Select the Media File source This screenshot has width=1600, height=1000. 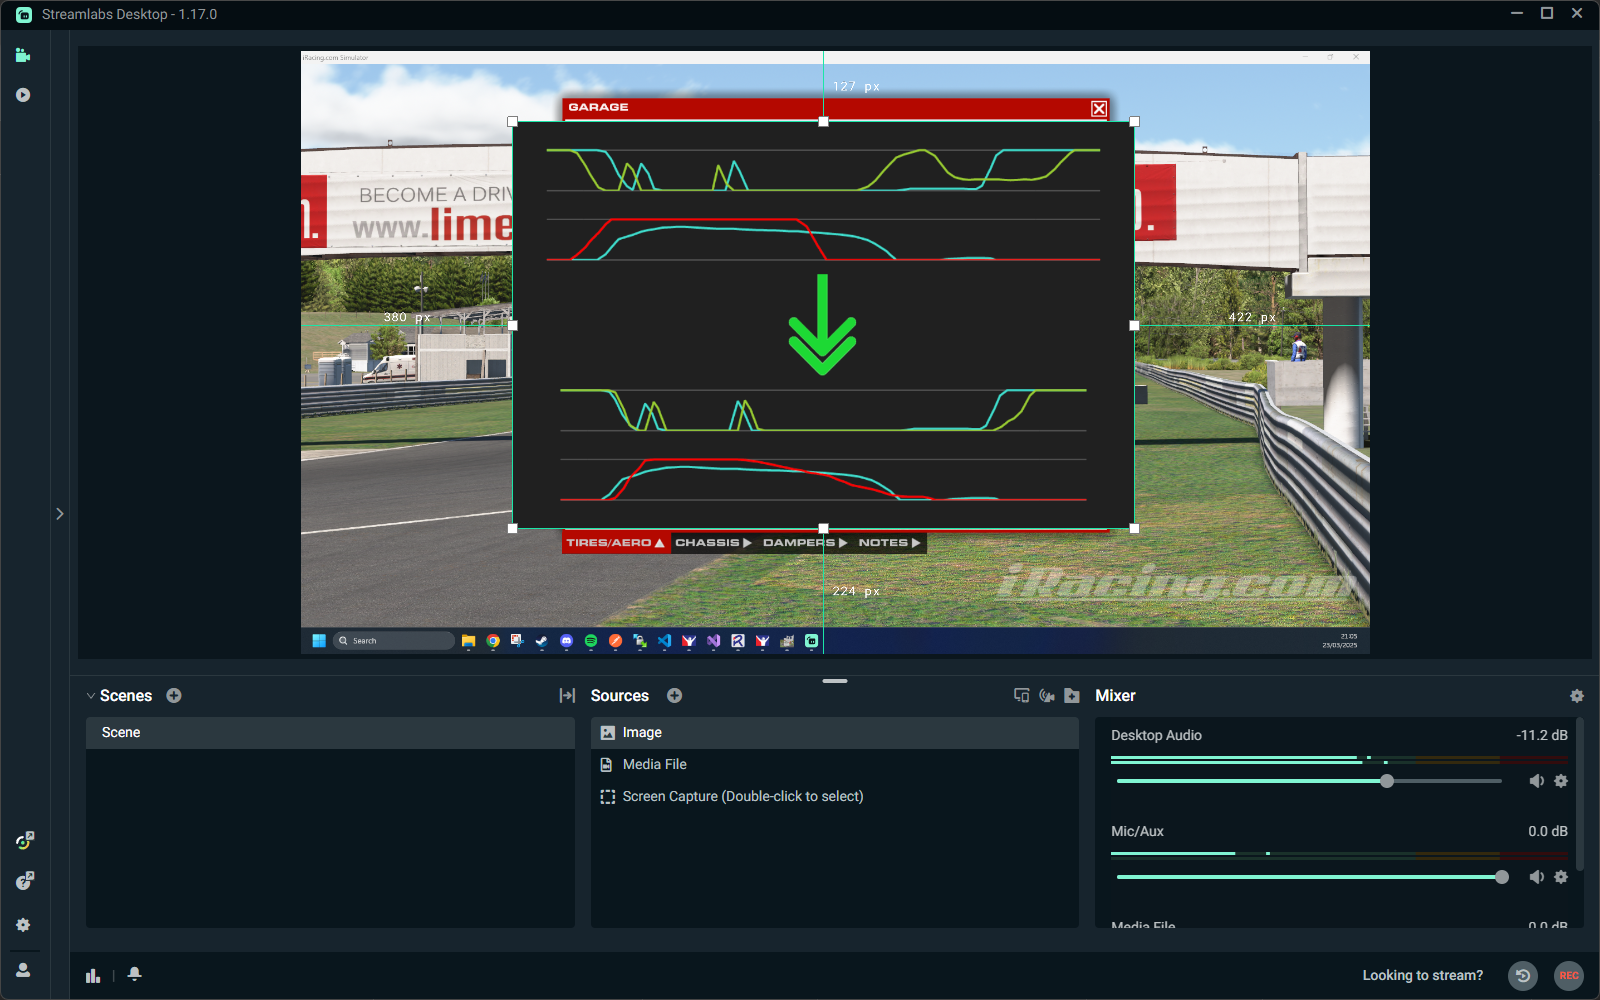click(655, 764)
